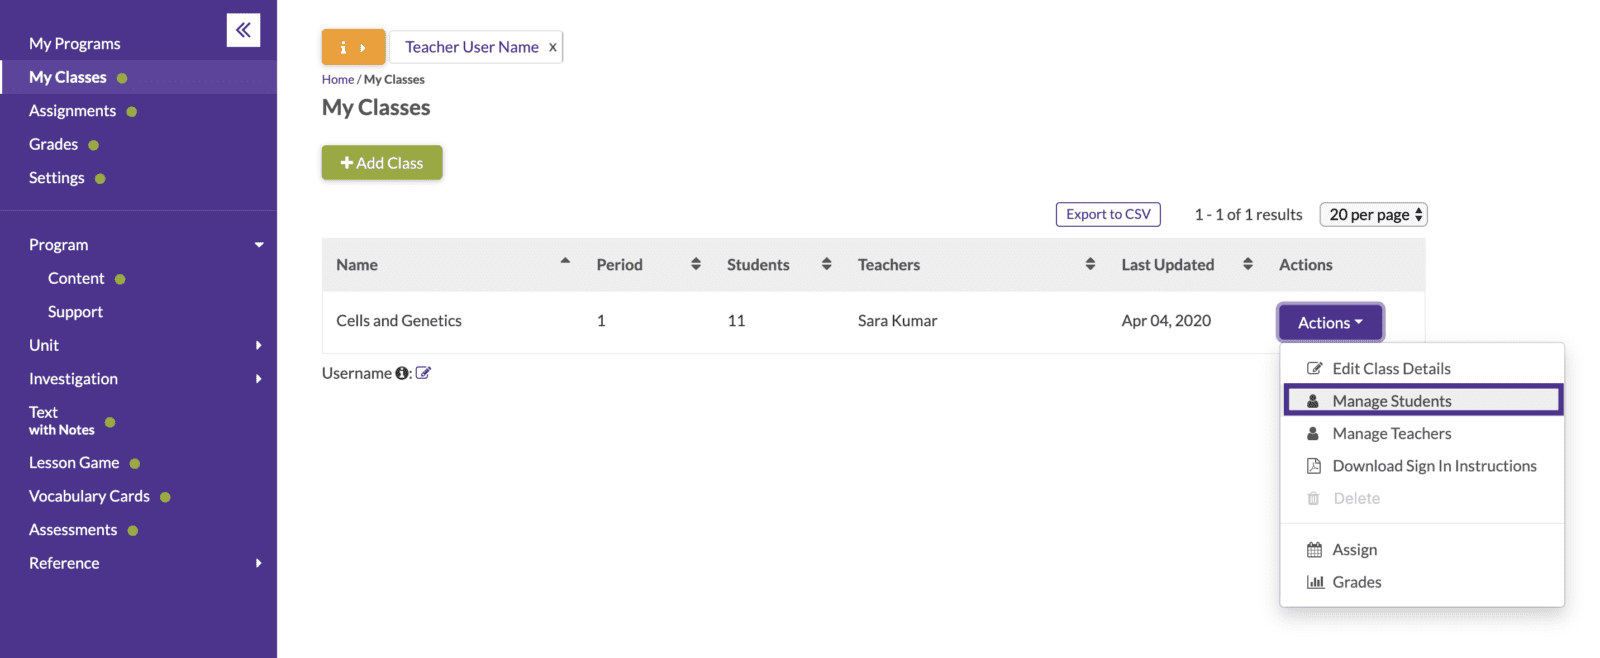Choose Download Sign In Instructions option
Image resolution: width=1600 pixels, height=658 pixels.
point(1433,466)
